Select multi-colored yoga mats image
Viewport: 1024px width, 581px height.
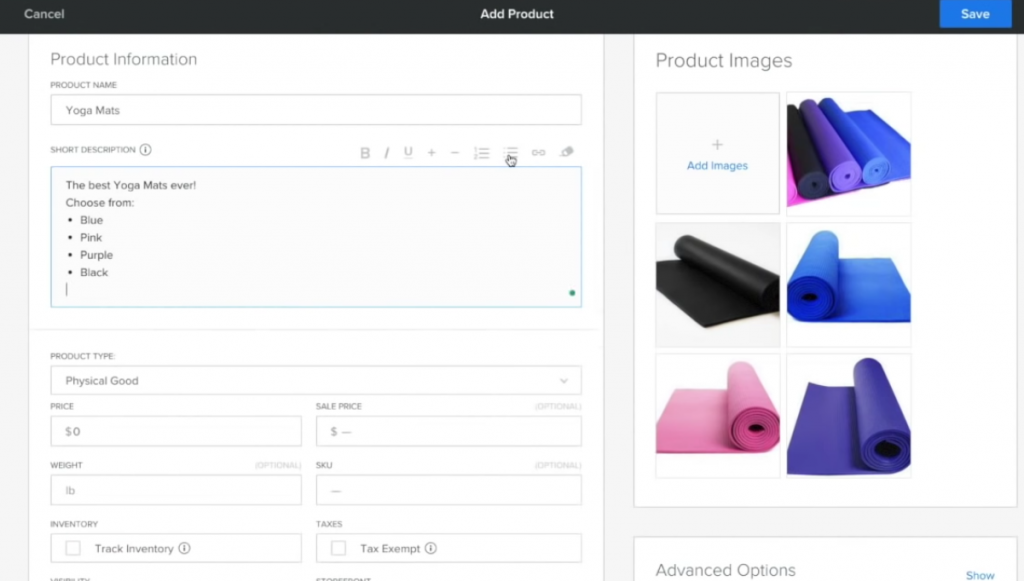click(848, 153)
